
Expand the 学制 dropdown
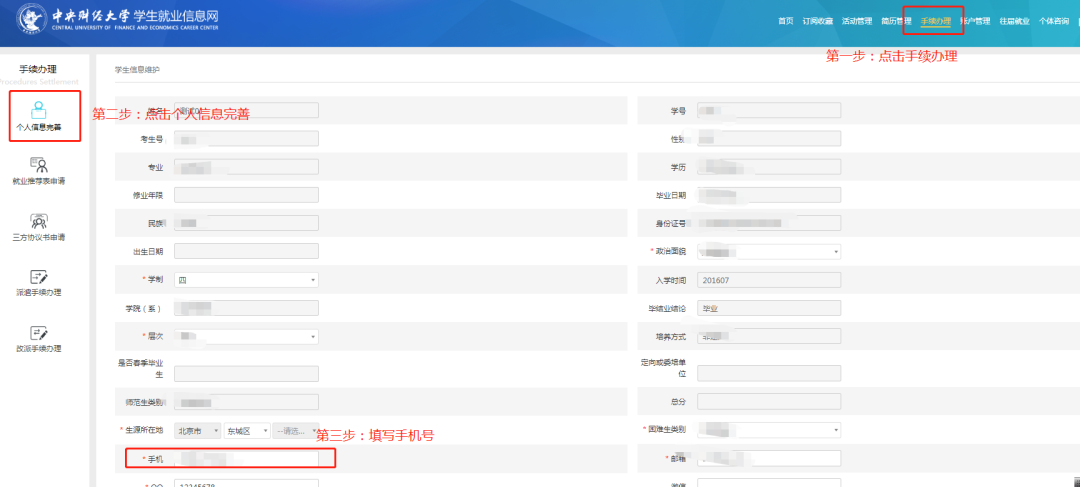coord(246,280)
